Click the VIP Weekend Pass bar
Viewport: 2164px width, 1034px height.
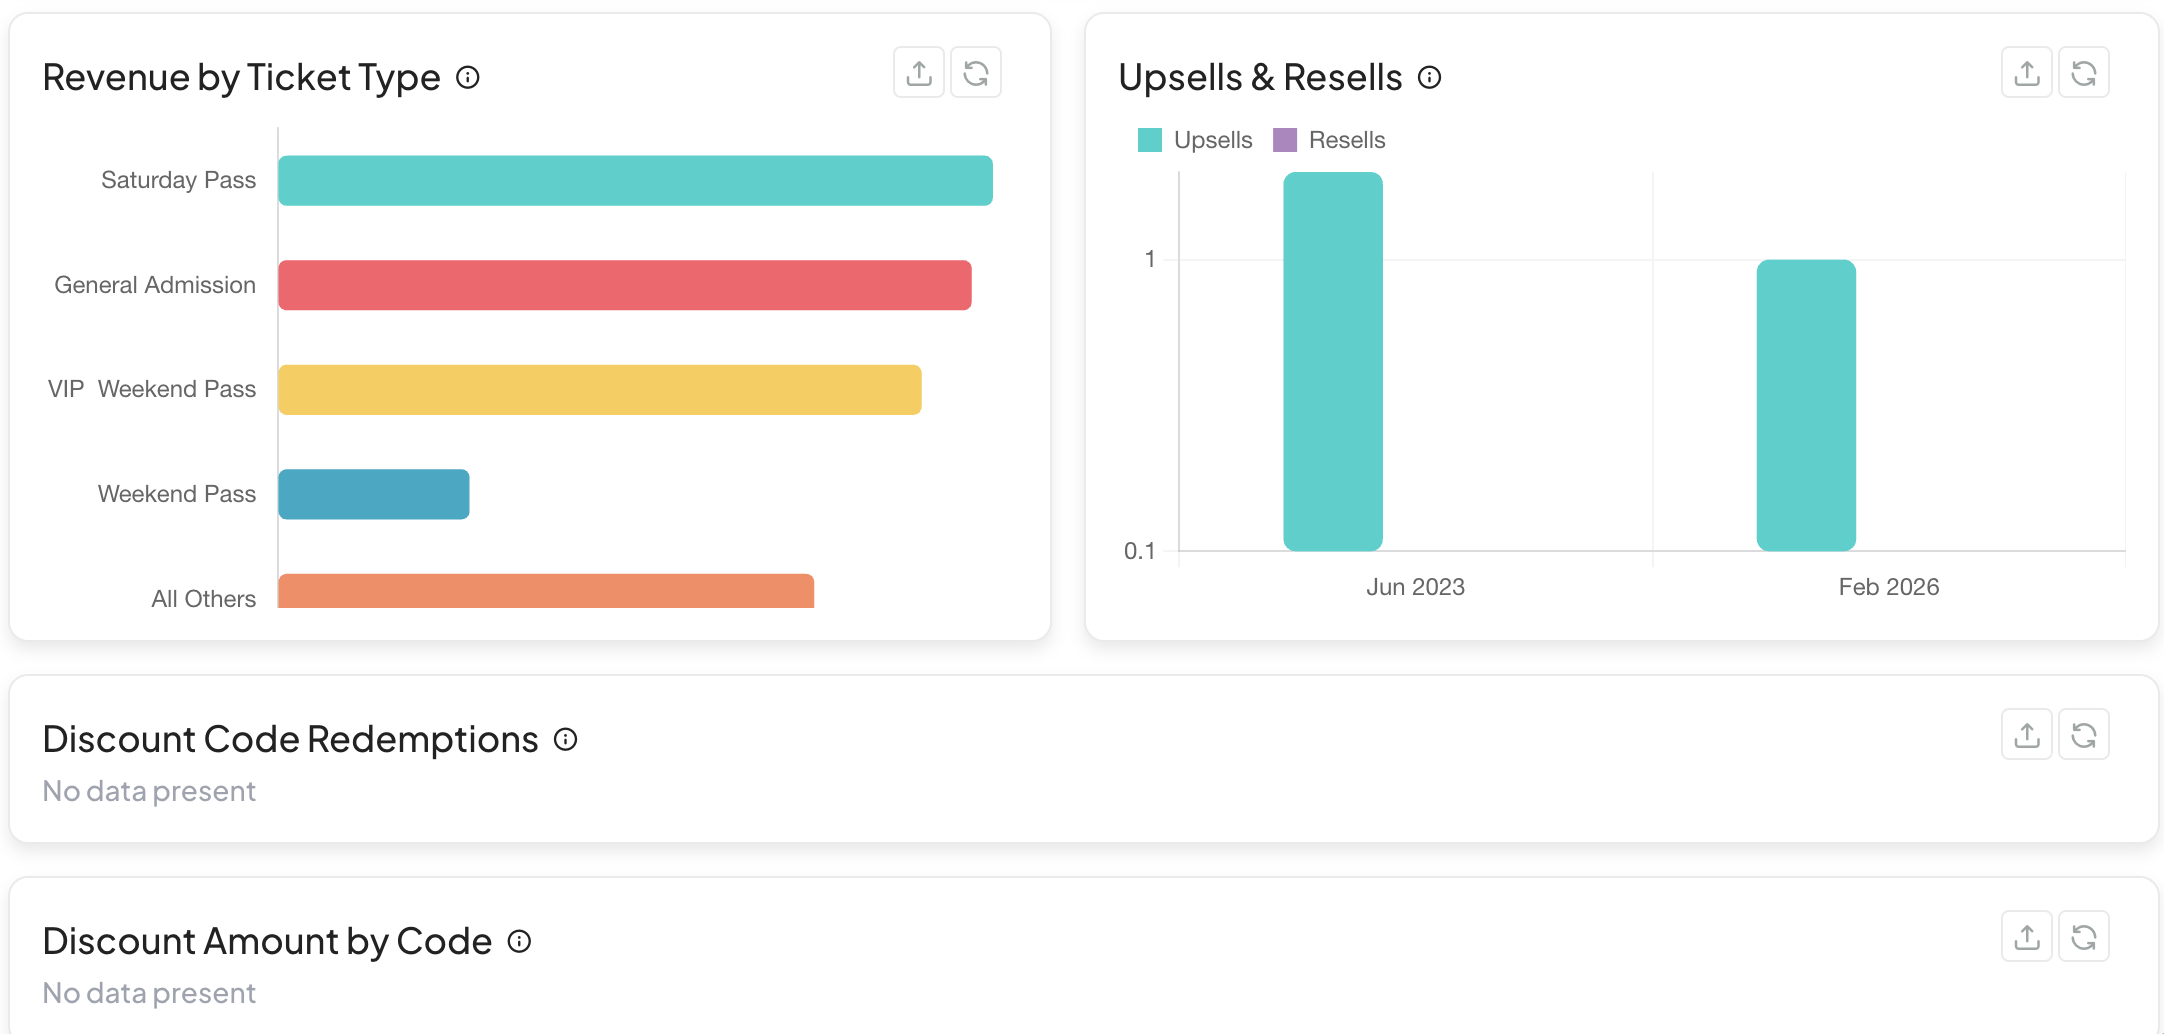click(x=600, y=390)
